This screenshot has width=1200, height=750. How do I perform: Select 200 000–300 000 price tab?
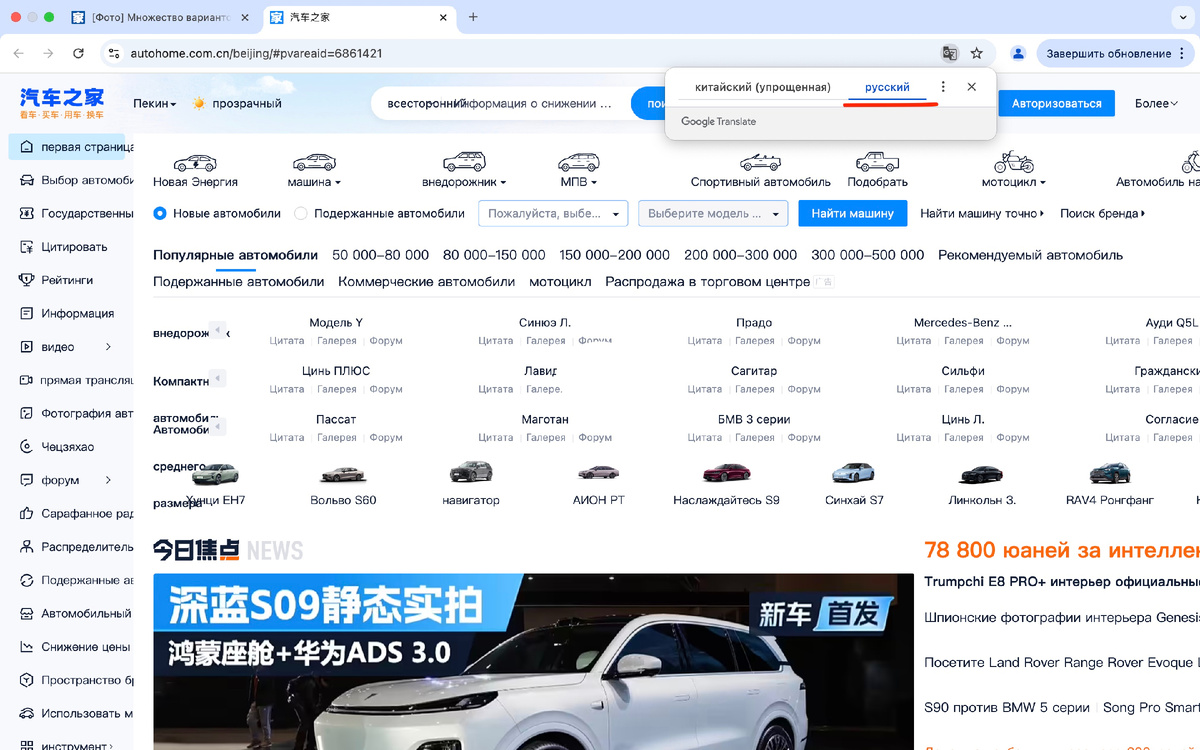coord(741,255)
